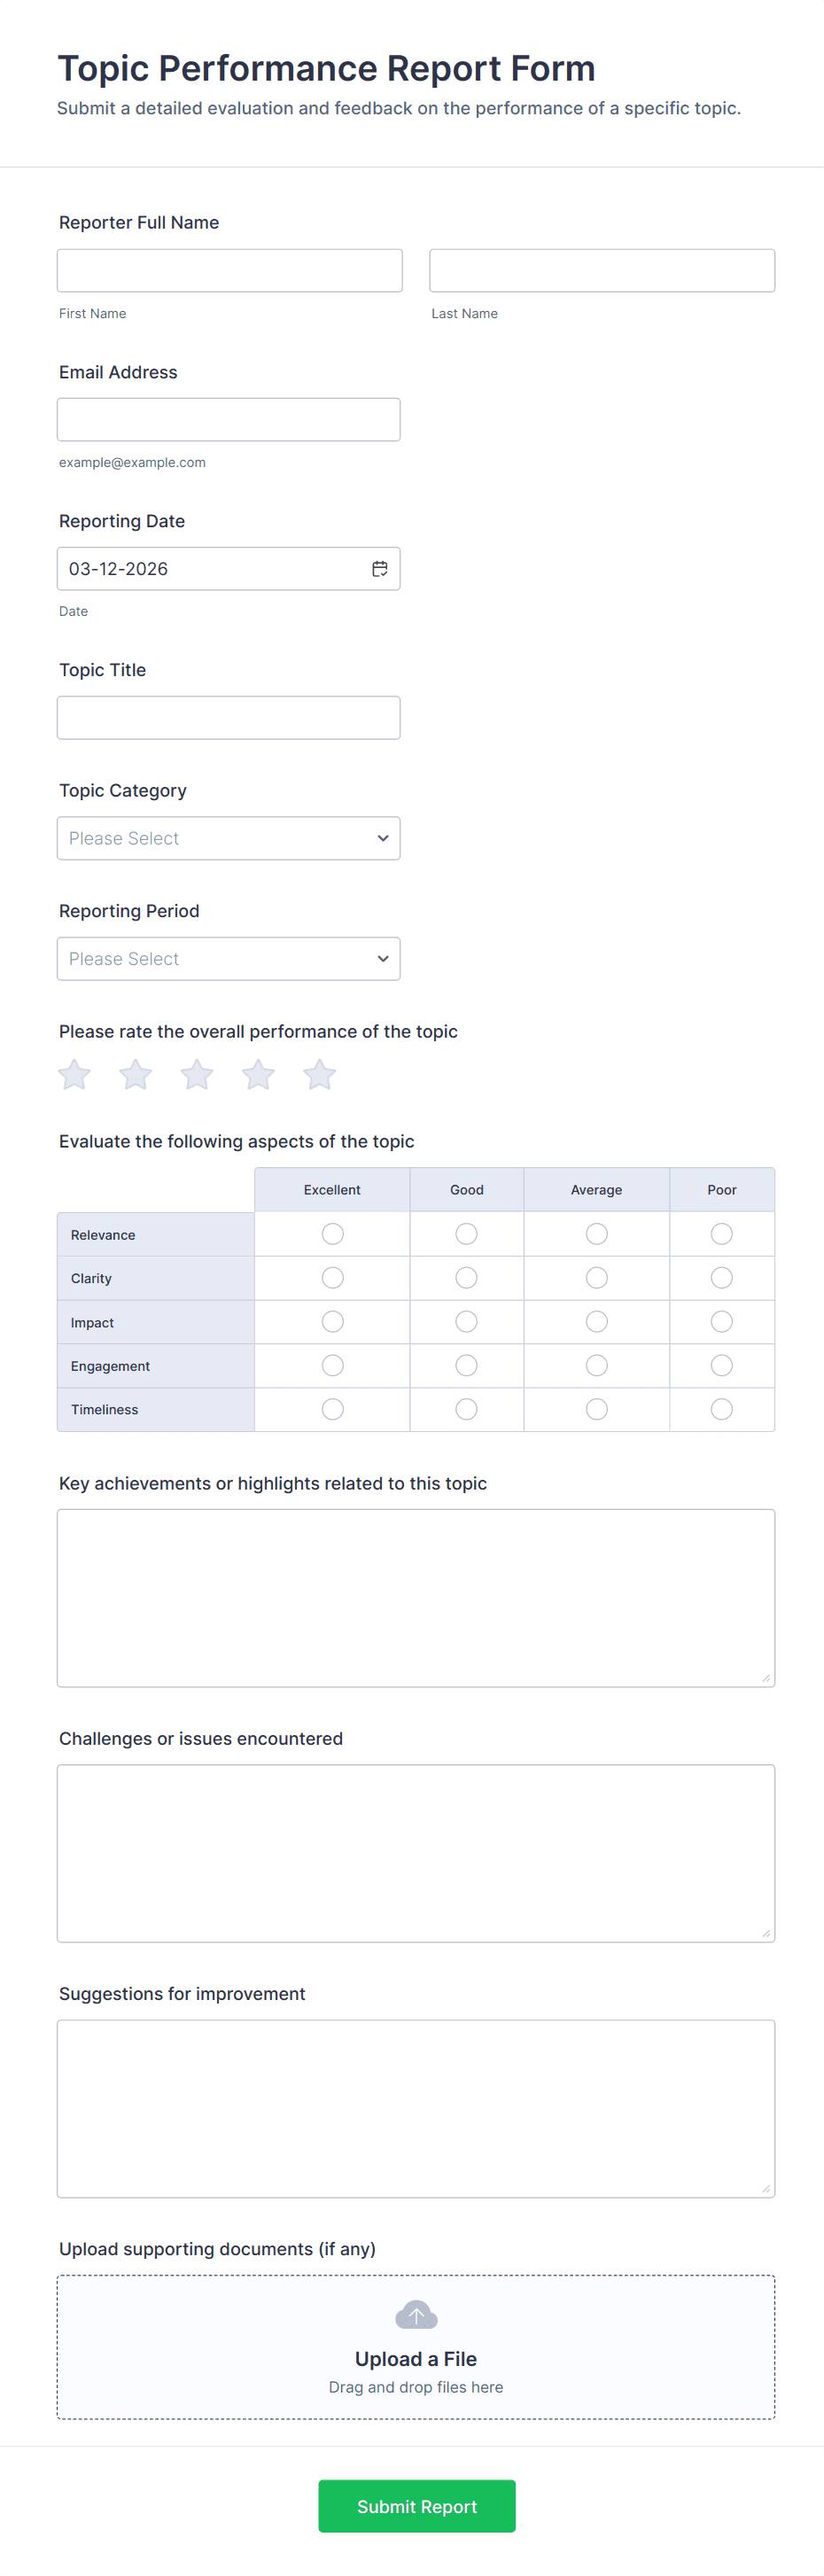This screenshot has width=824, height=2576.
Task: Set Engagement to Poor
Action: click(721, 1366)
